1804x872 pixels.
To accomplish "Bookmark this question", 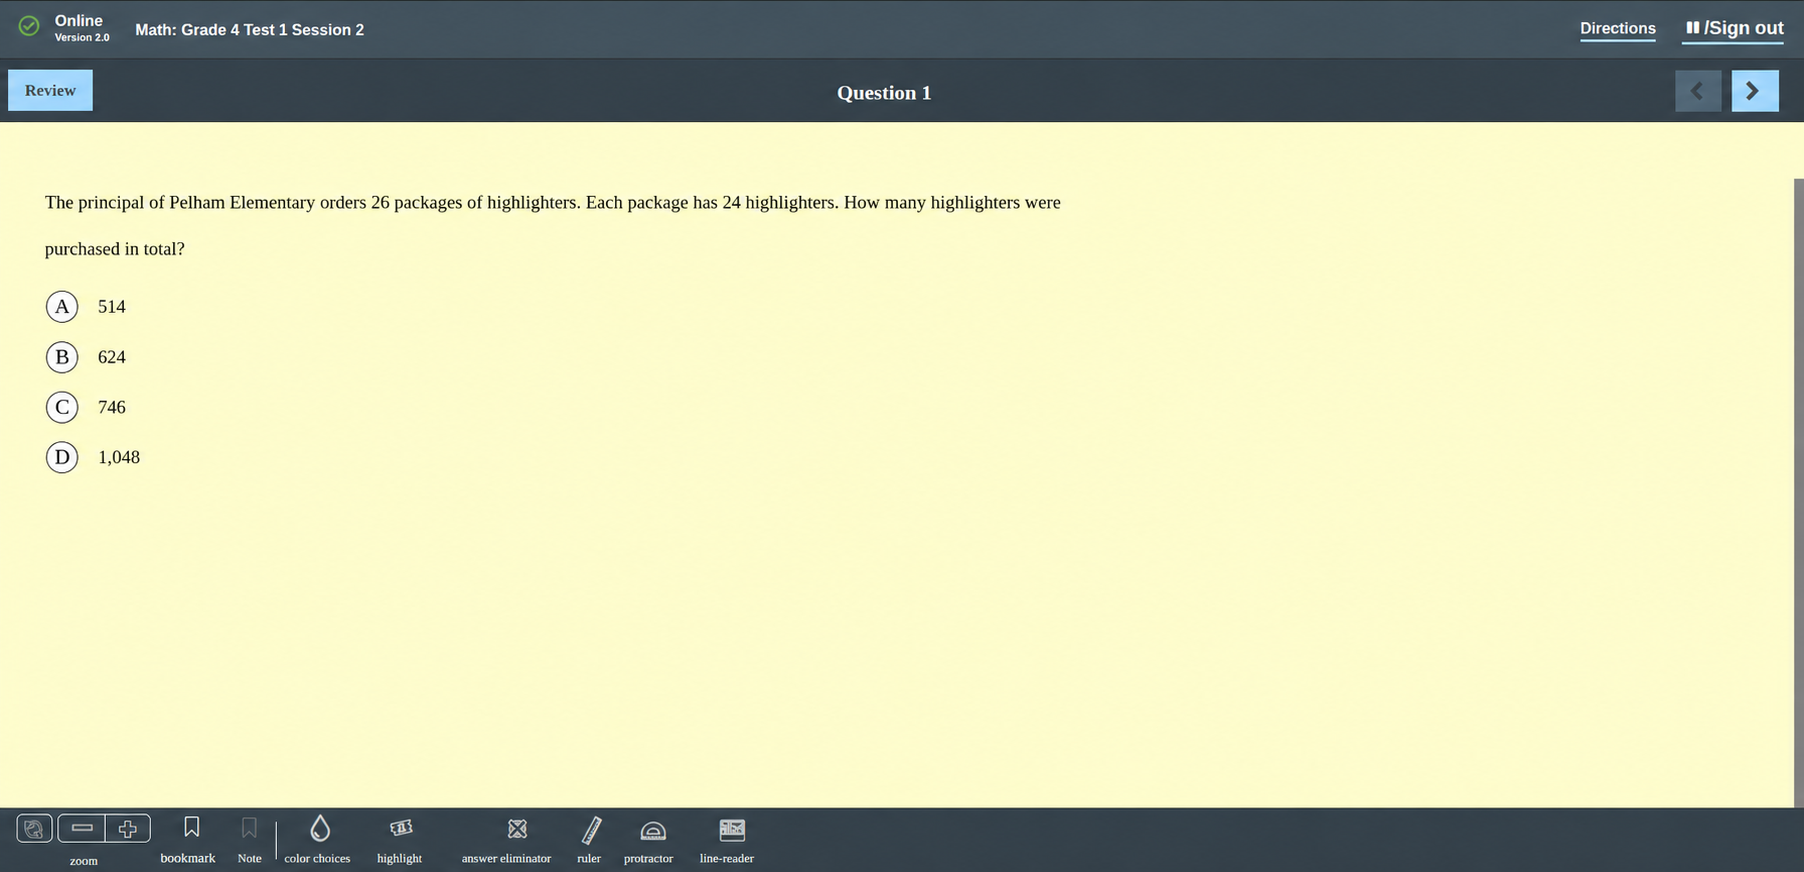I will (x=190, y=838).
